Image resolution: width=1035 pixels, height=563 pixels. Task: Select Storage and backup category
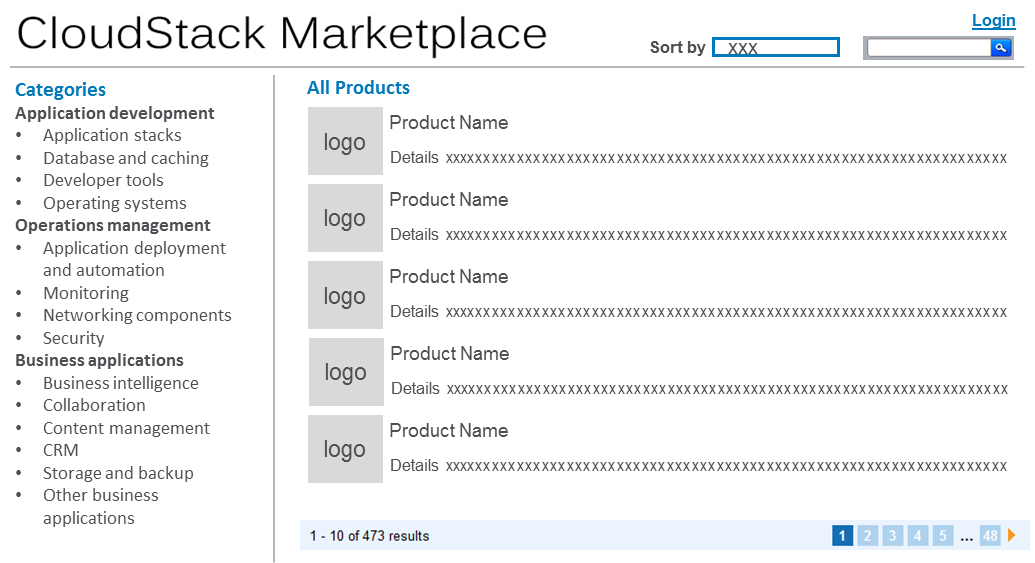click(118, 473)
